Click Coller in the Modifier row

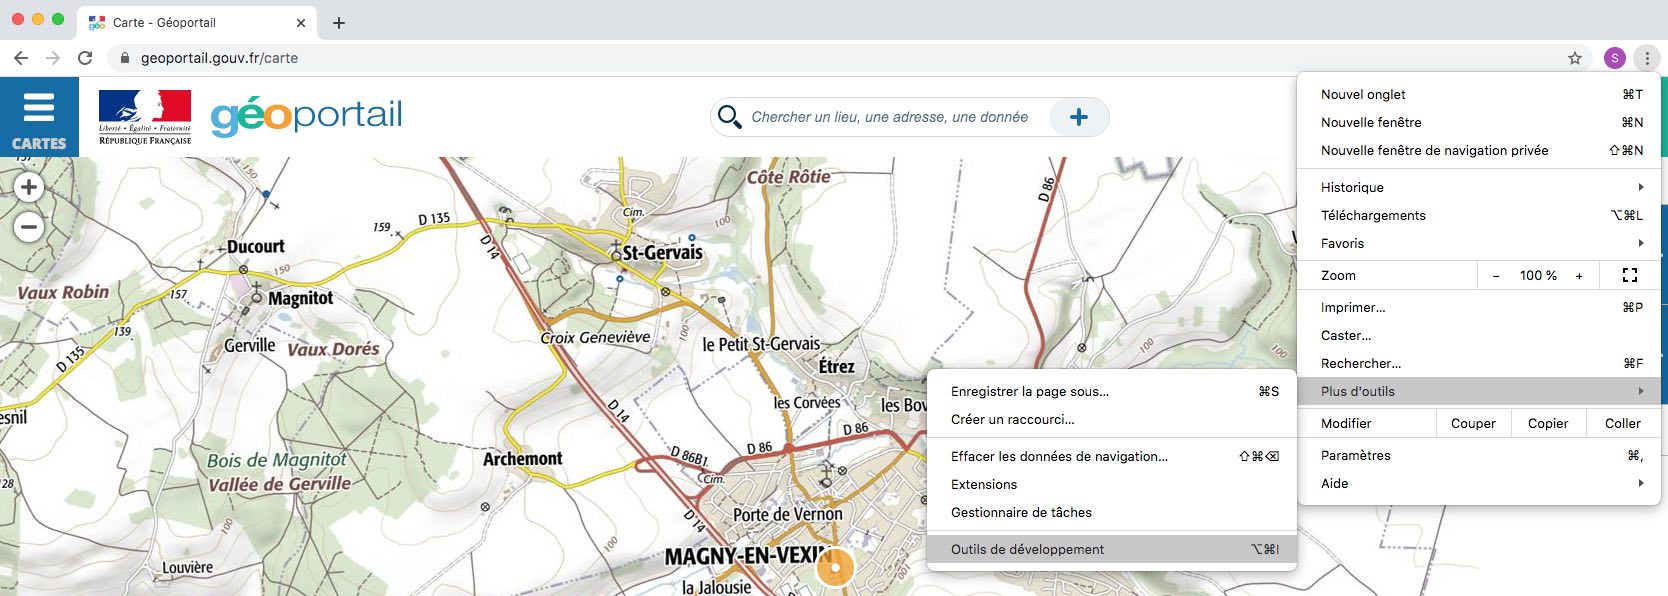[1623, 423]
